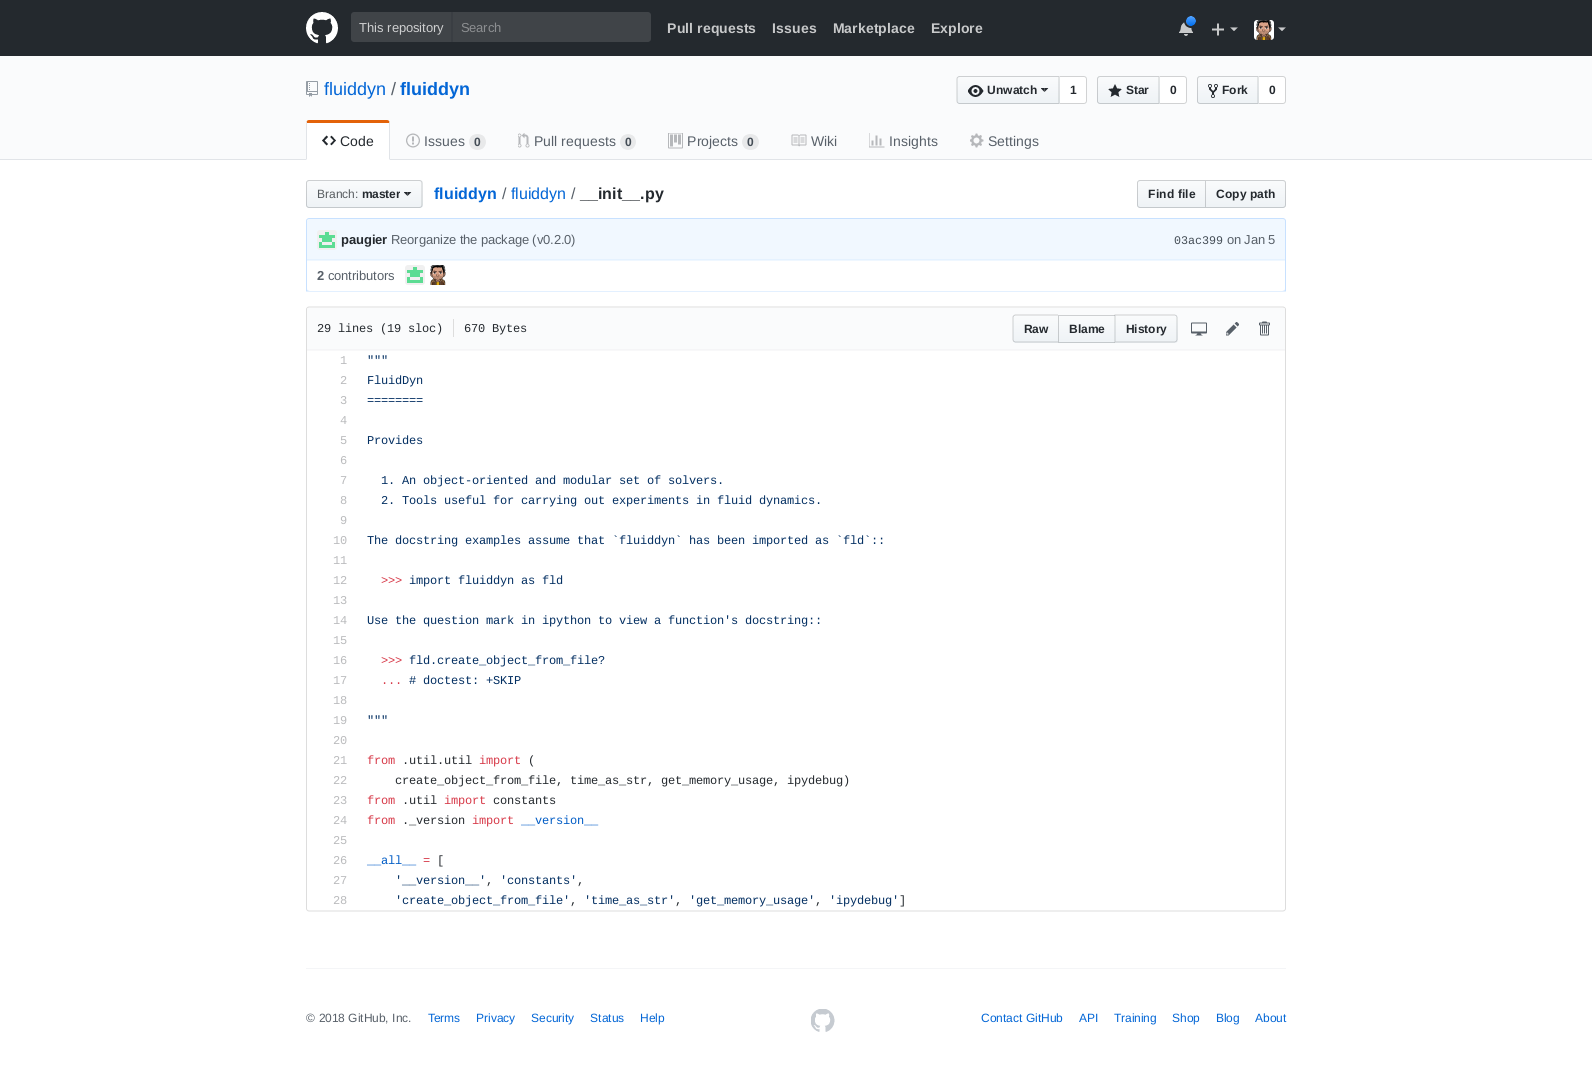Expand the Branch master dropdown
1592x1075 pixels.
[364, 194]
